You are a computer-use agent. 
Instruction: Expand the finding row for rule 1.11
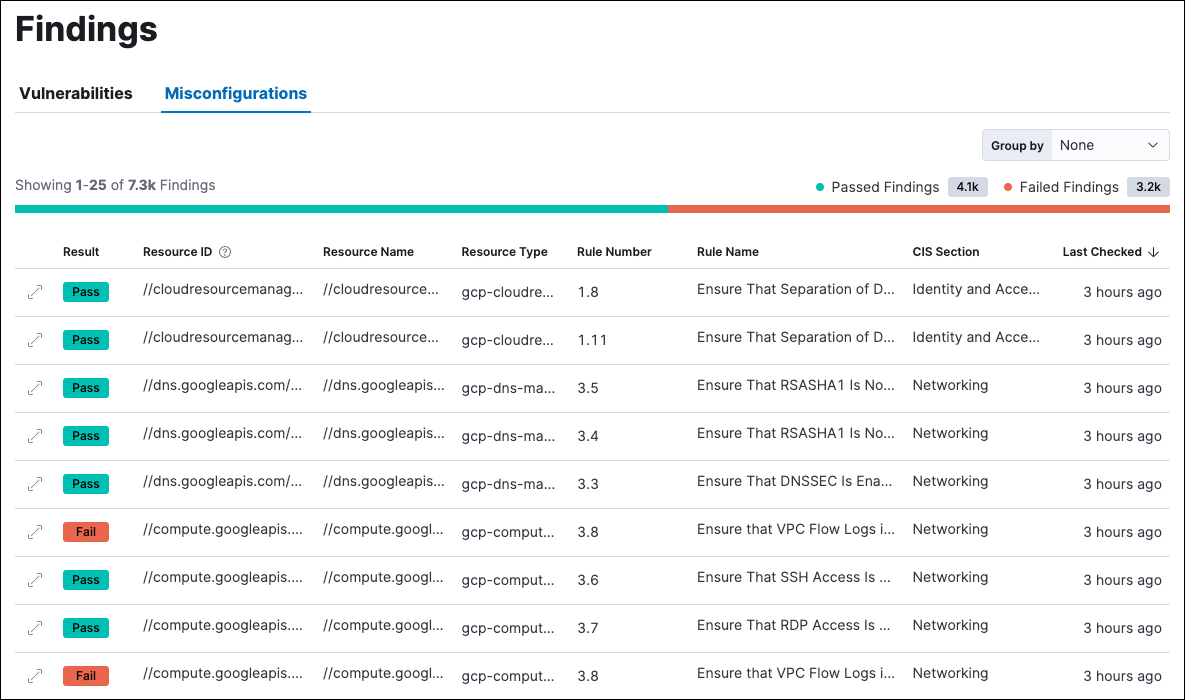(x=35, y=340)
